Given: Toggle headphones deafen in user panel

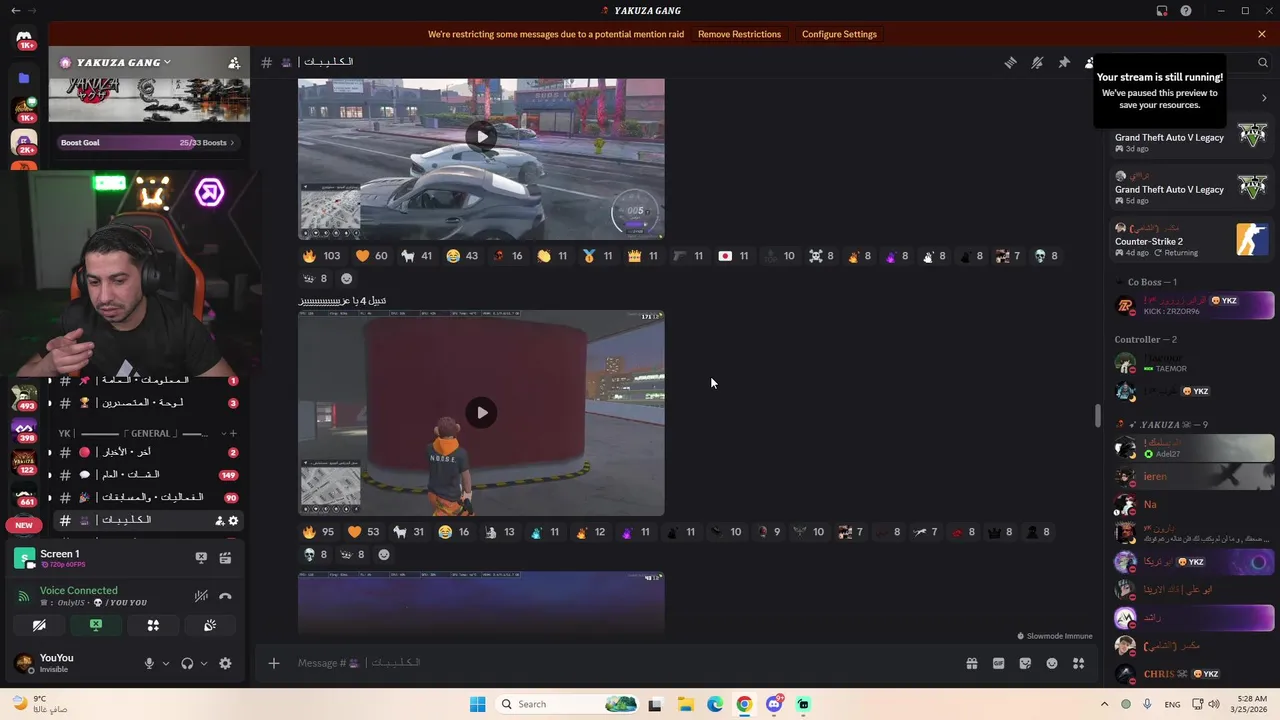Looking at the screenshot, I should 187,663.
